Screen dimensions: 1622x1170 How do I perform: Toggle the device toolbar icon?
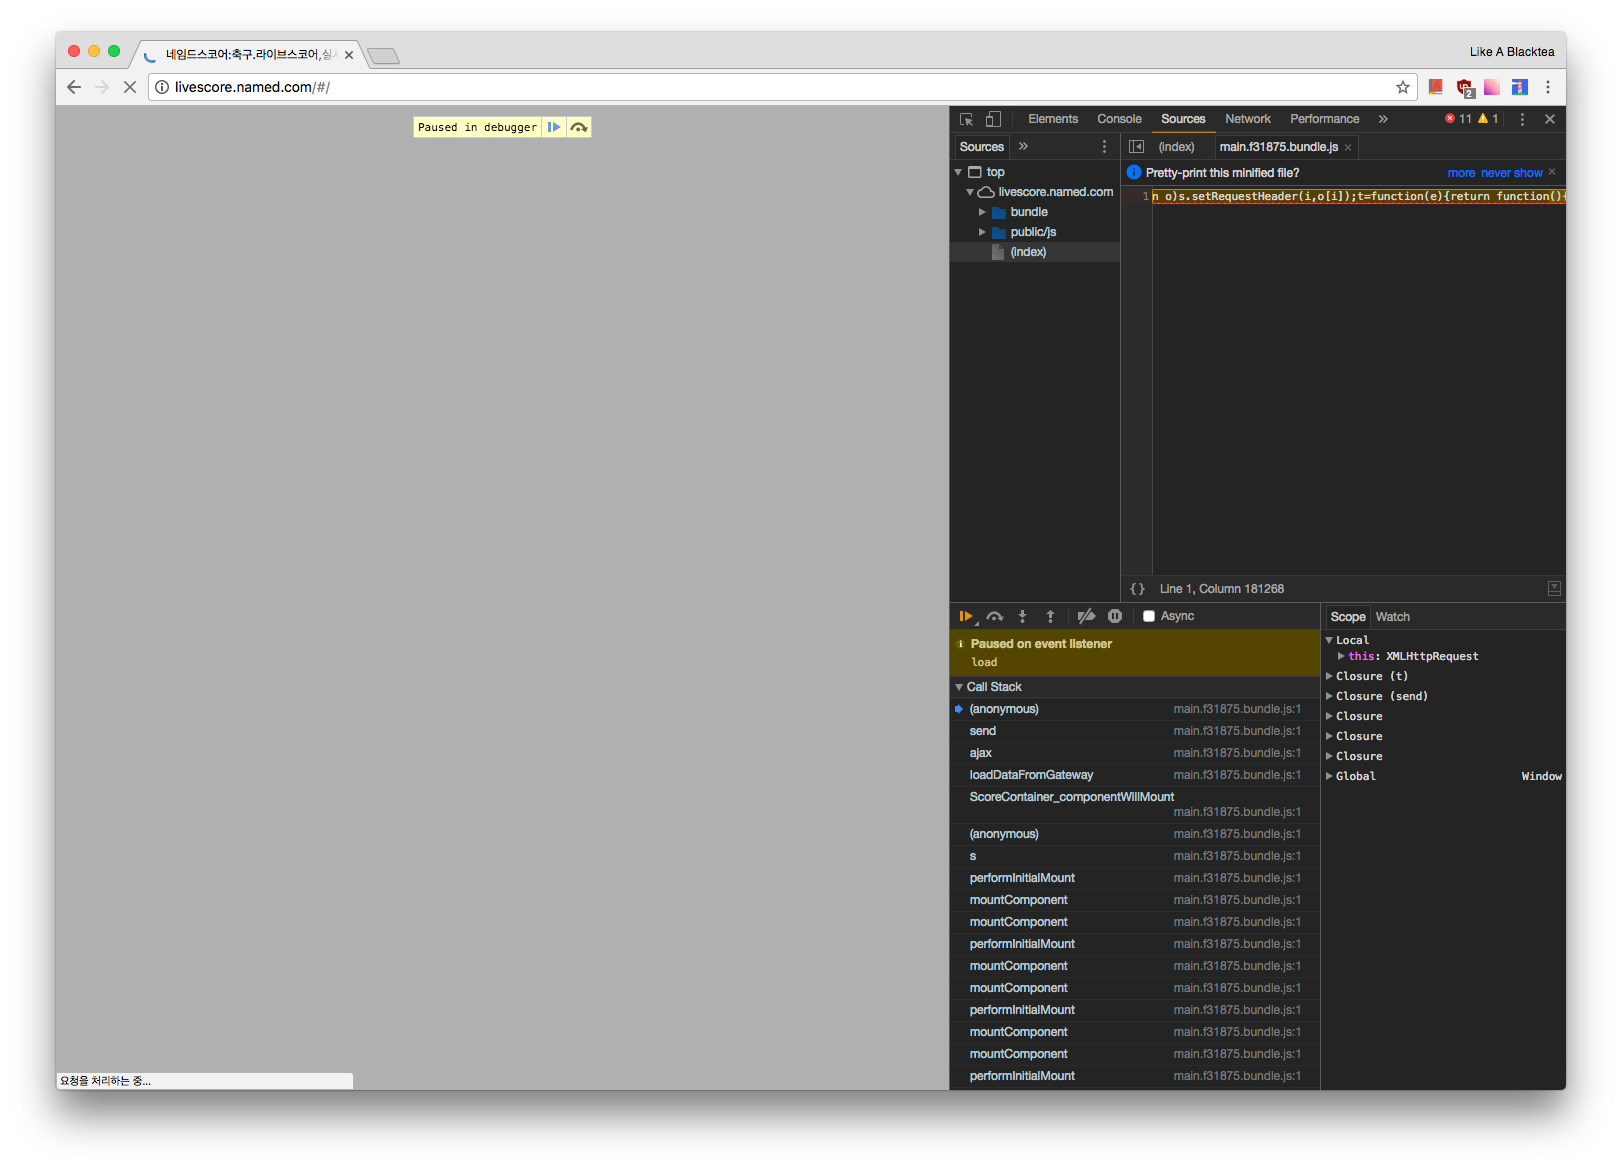pyautogui.click(x=993, y=119)
